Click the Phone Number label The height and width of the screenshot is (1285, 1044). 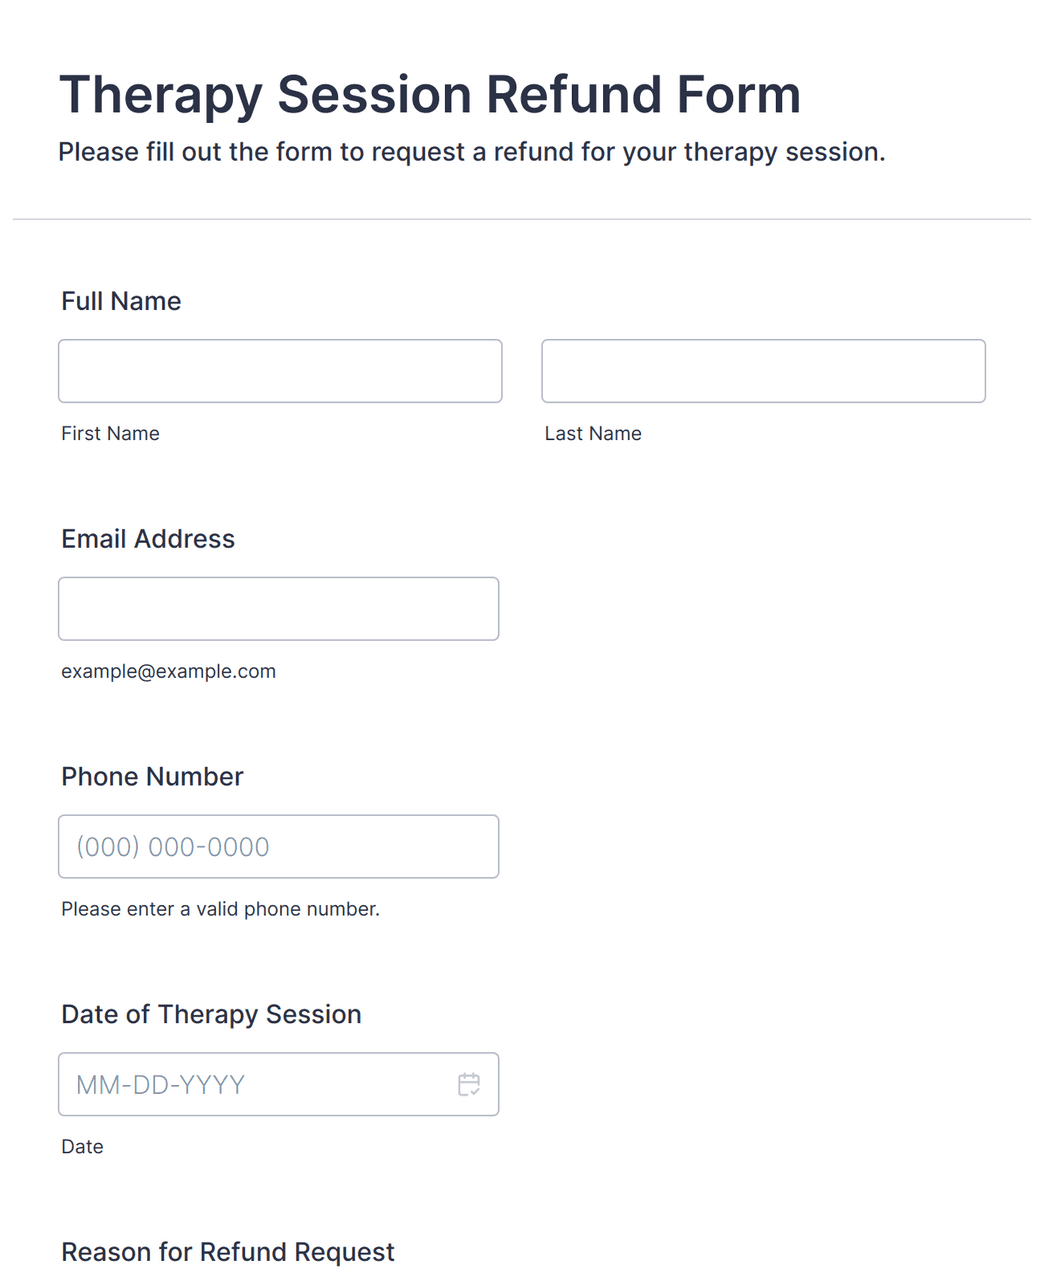tap(152, 777)
